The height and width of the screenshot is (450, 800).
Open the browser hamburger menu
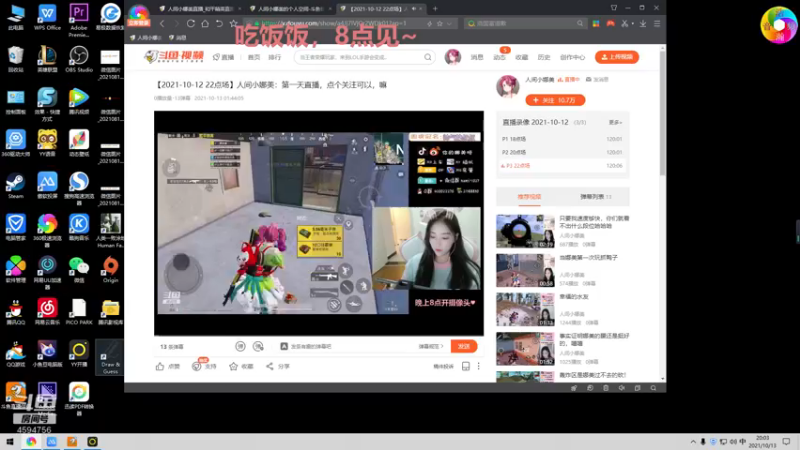(x=657, y=23)
